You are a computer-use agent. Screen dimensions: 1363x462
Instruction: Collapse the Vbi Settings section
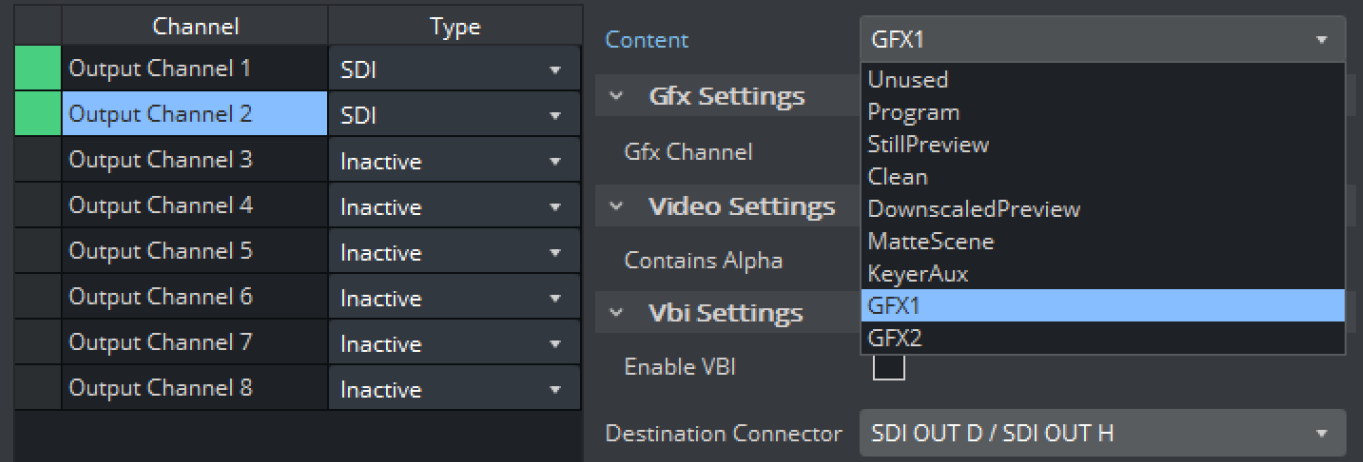[617, 313]
